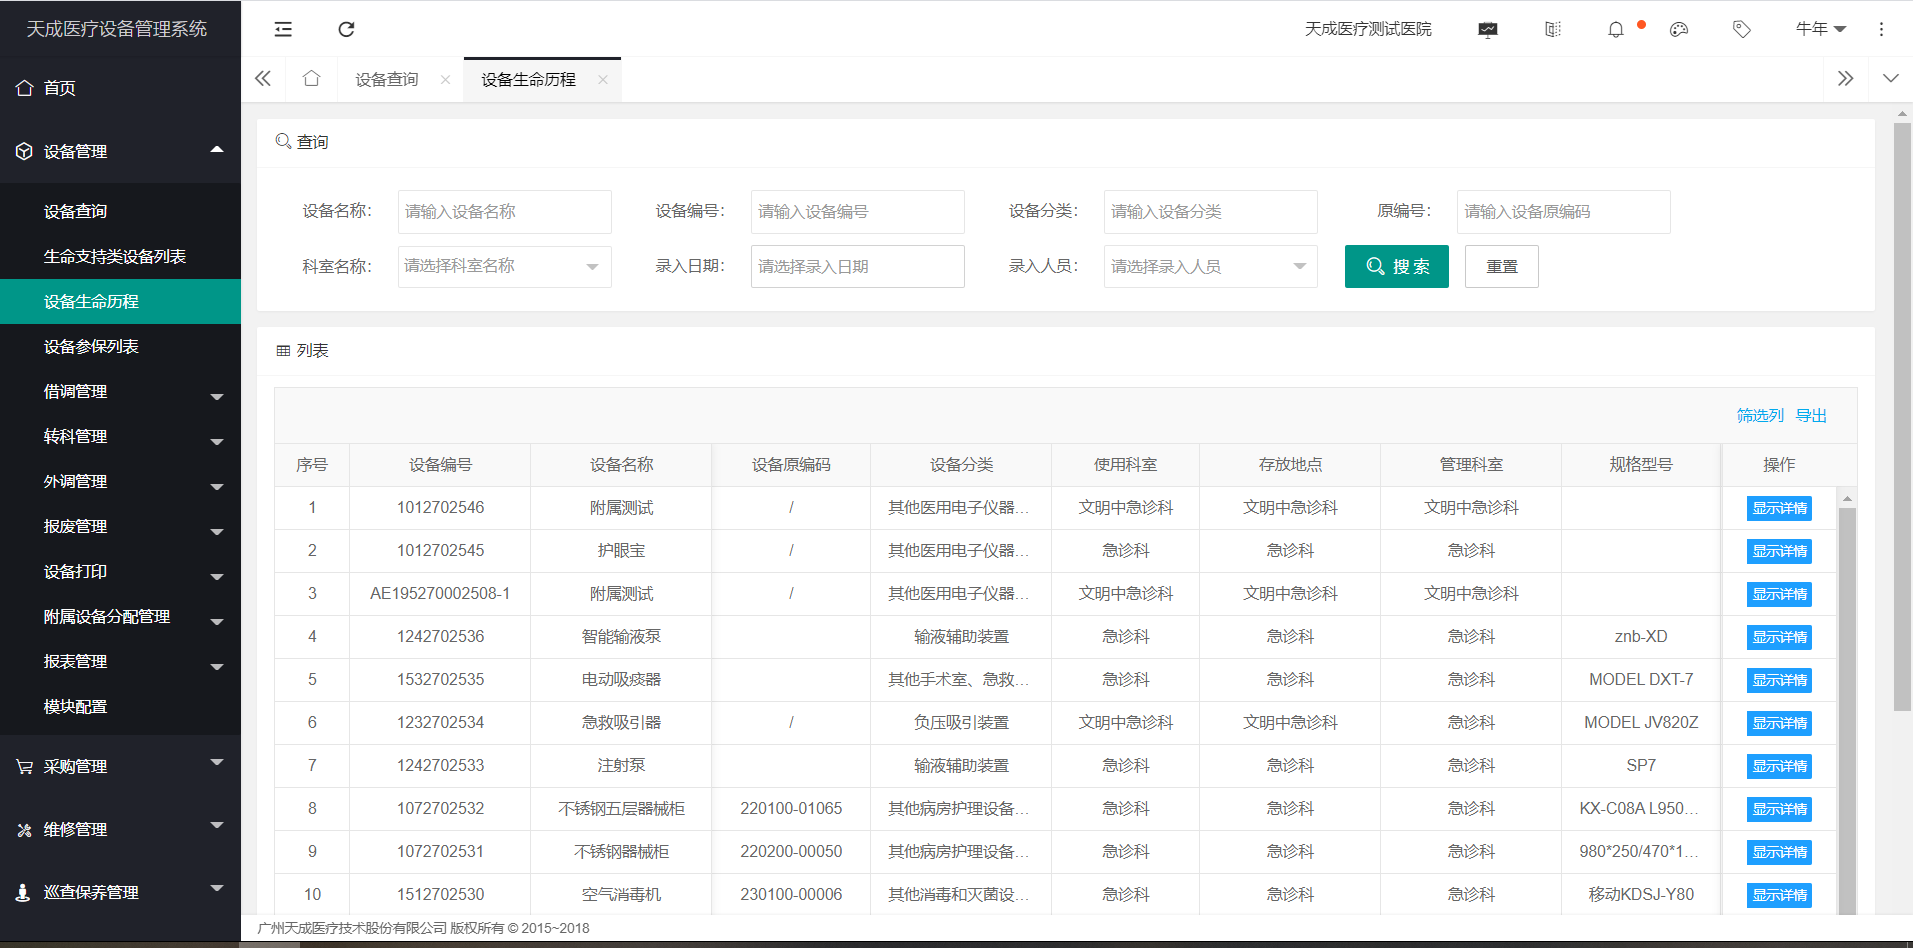
Task: Close the 设备查询 tab
Action: pyautogui.click(x=445, y=80)
